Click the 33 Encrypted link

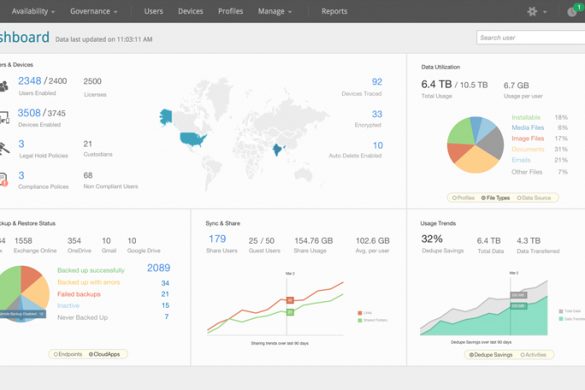click(377, 114)
